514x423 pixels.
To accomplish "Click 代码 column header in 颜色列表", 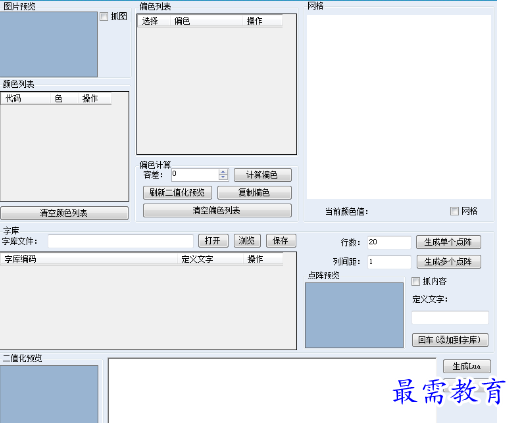I will pos(26,99).
